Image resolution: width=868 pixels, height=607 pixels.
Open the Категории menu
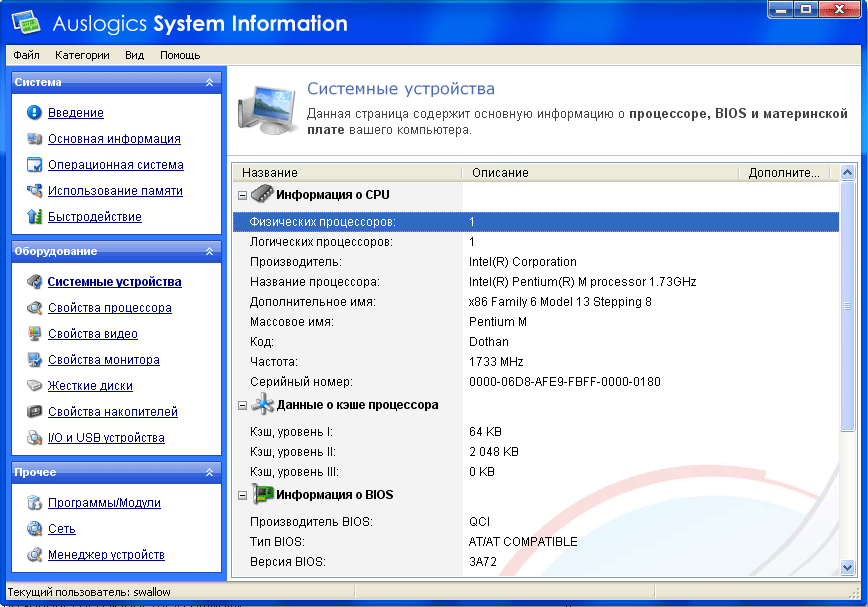coord(82,55)
